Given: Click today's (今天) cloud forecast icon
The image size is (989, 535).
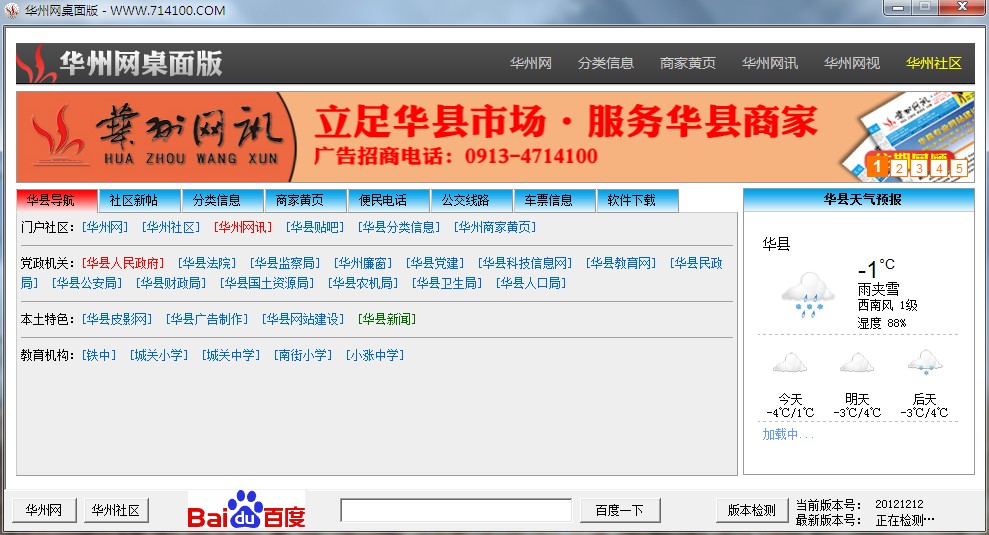Looking at the screenshot, I should click(x=790, y=364).
